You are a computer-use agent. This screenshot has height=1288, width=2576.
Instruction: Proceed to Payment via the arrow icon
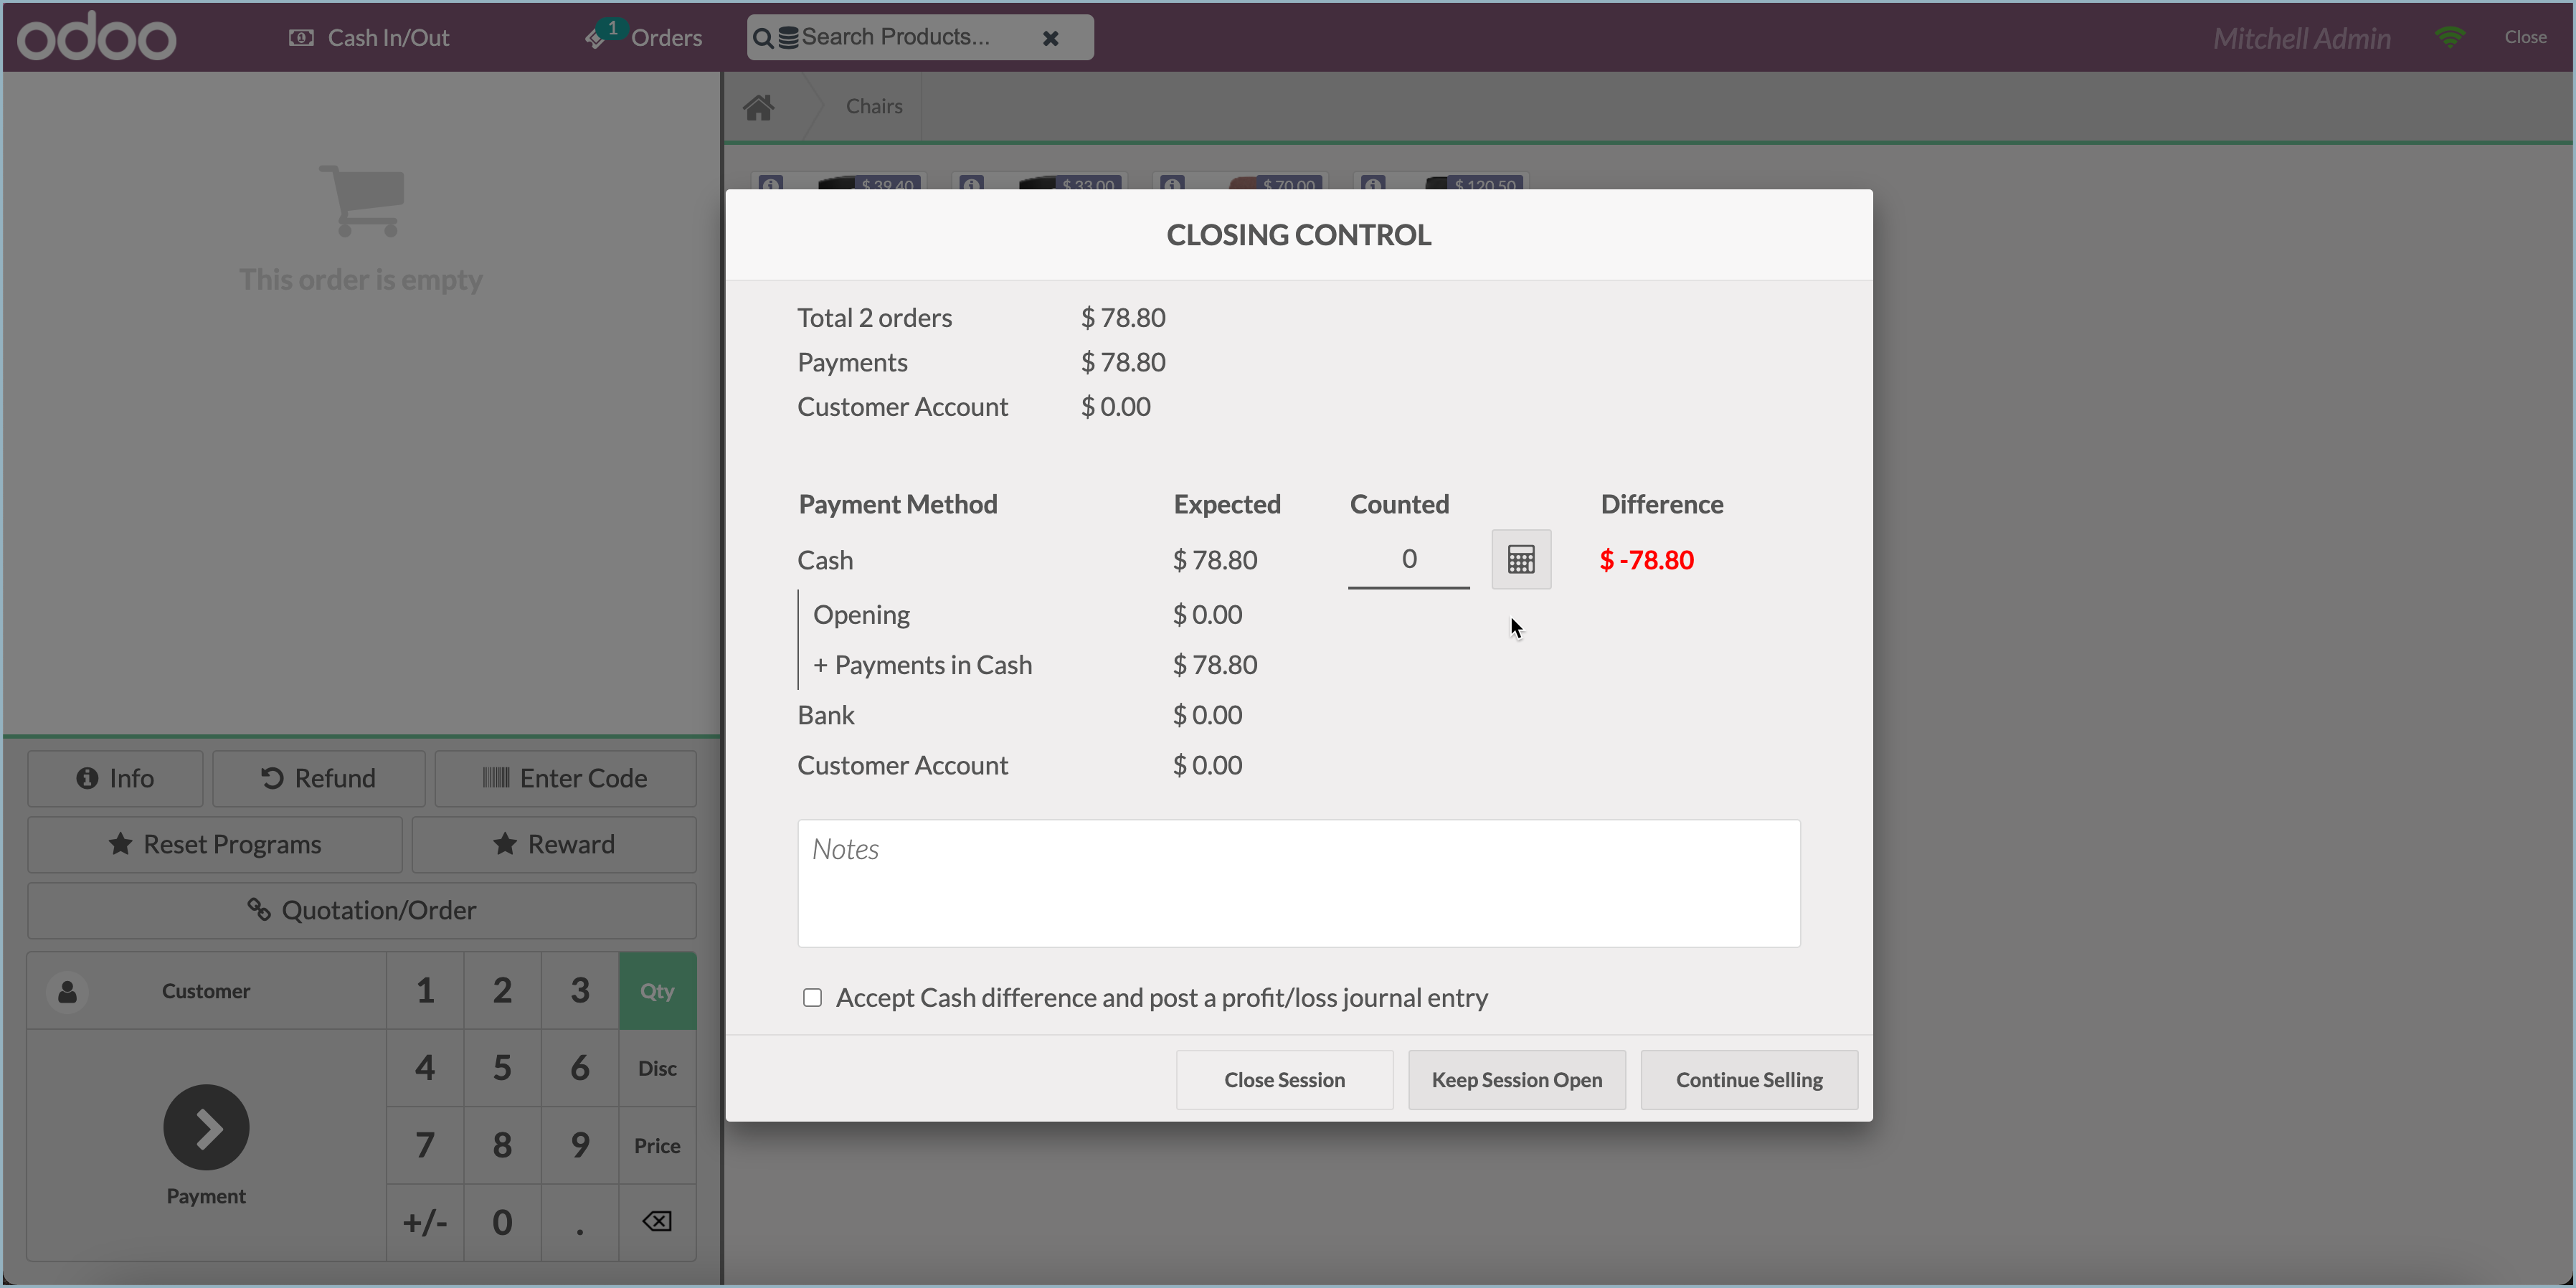tap(206, 1127)
